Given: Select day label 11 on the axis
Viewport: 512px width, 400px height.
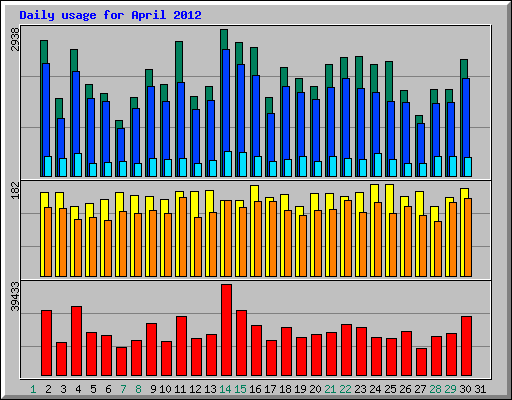Looking at the screenshot, I should [x=180, y=389].
